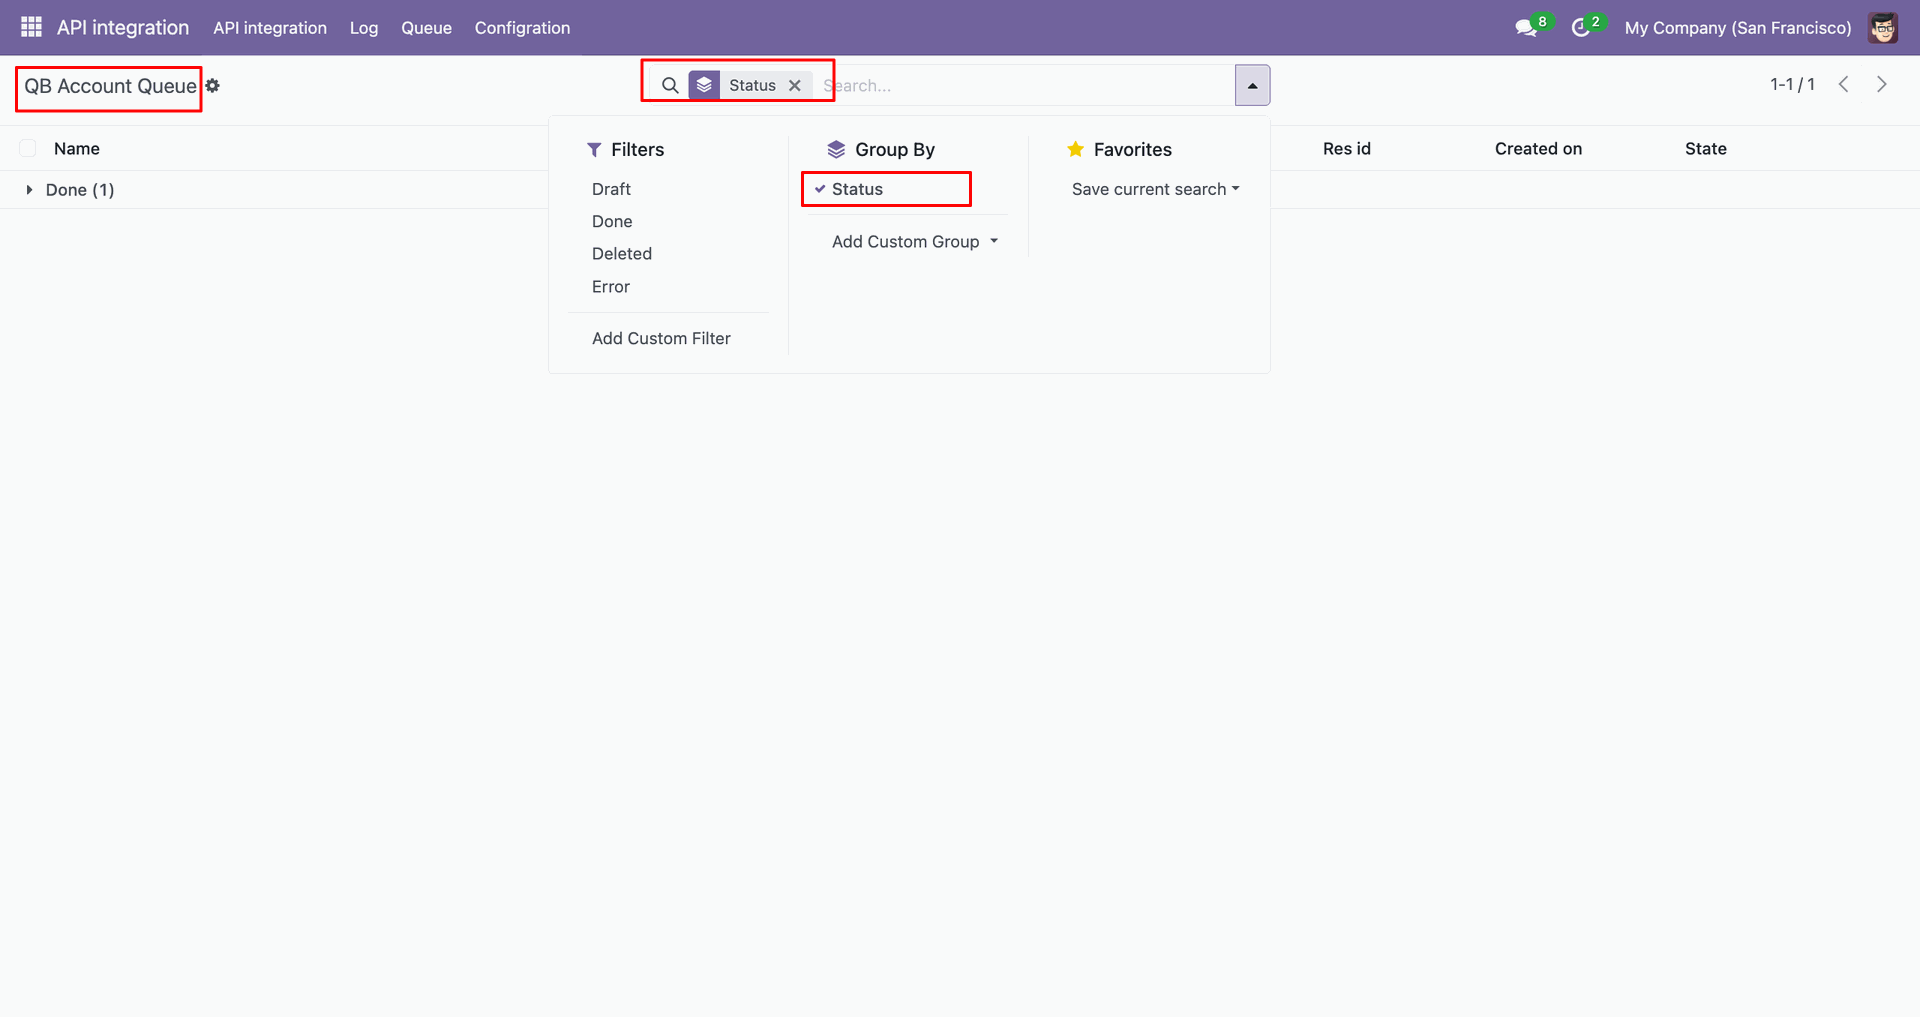Click the QB Account Queue breadcrumb title
The image size is (1920, 1017).
[110, 86]
